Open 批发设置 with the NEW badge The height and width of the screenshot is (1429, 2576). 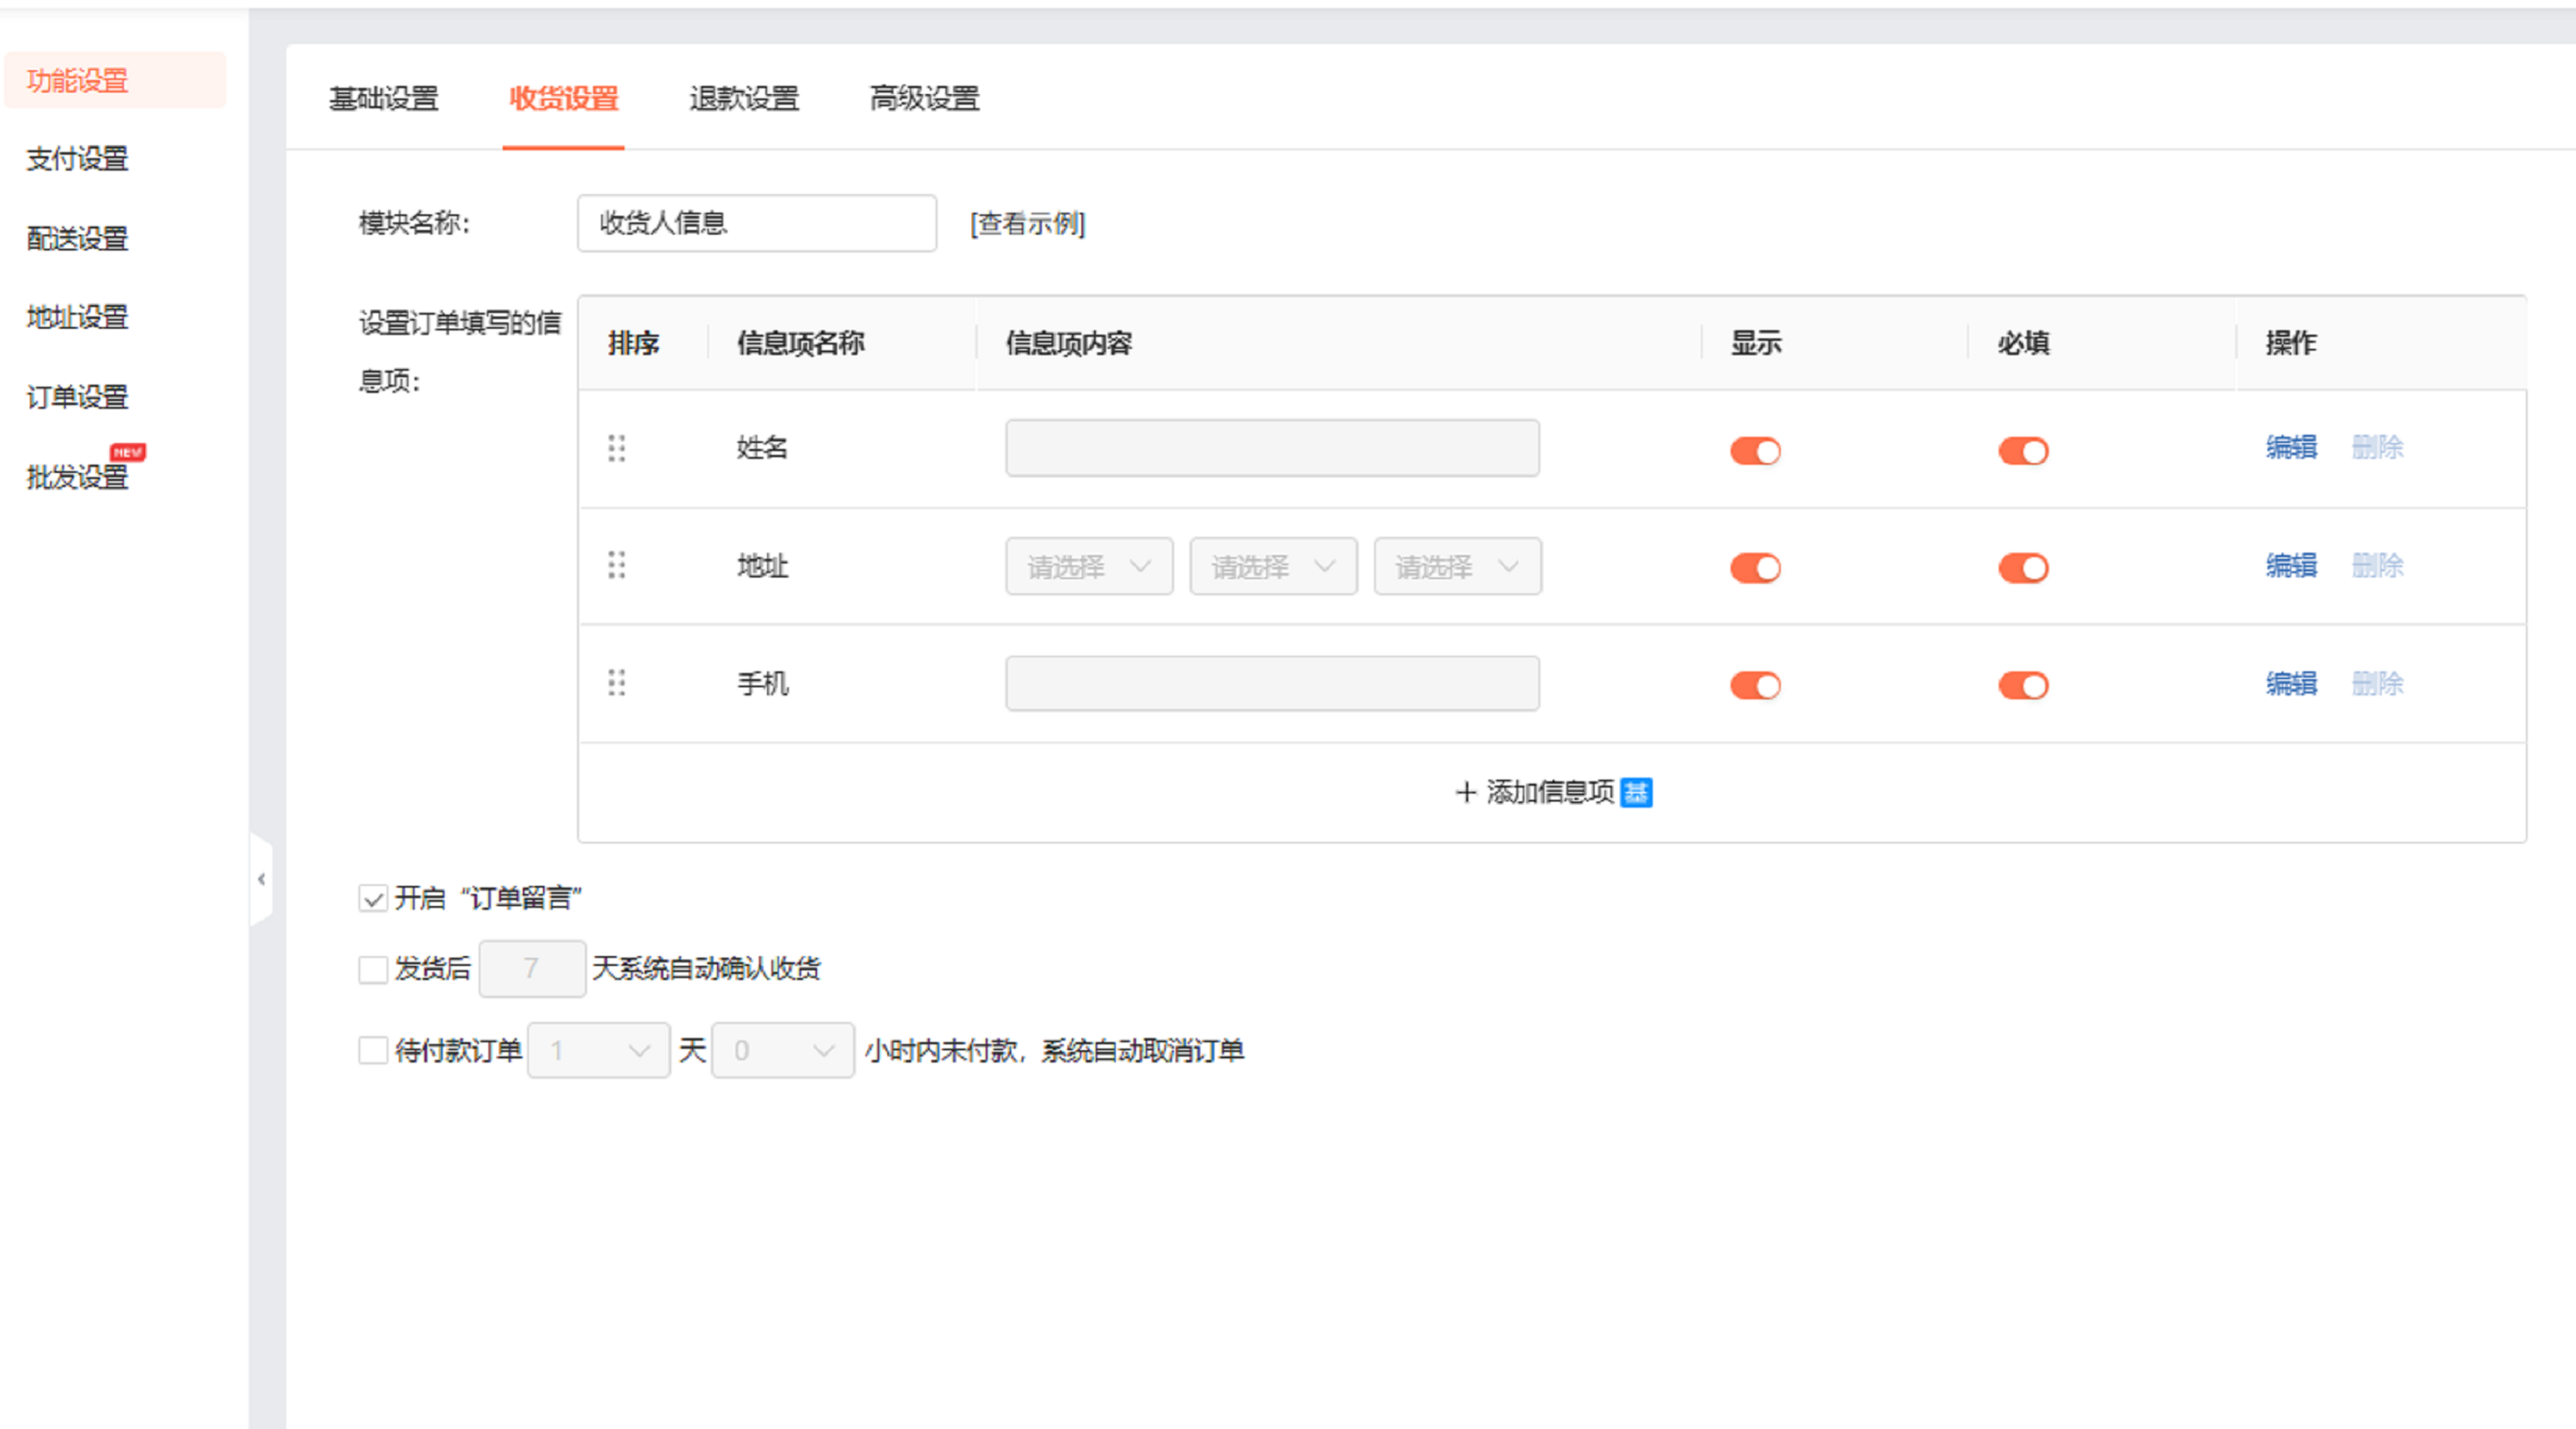(78, 477)
